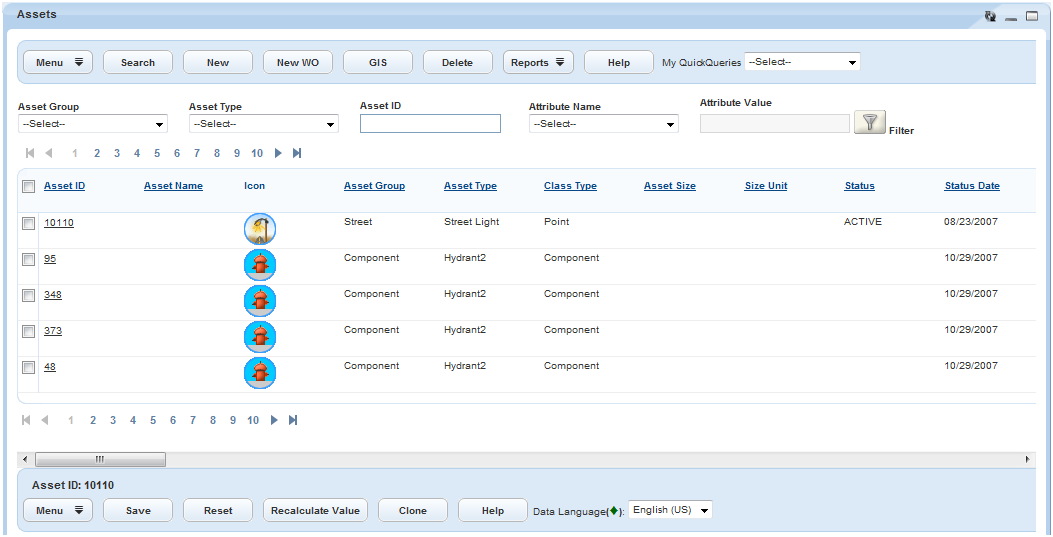Toggle the select-all checkbox in table header
Viewport: 1053px width, 537px height.
29,186
